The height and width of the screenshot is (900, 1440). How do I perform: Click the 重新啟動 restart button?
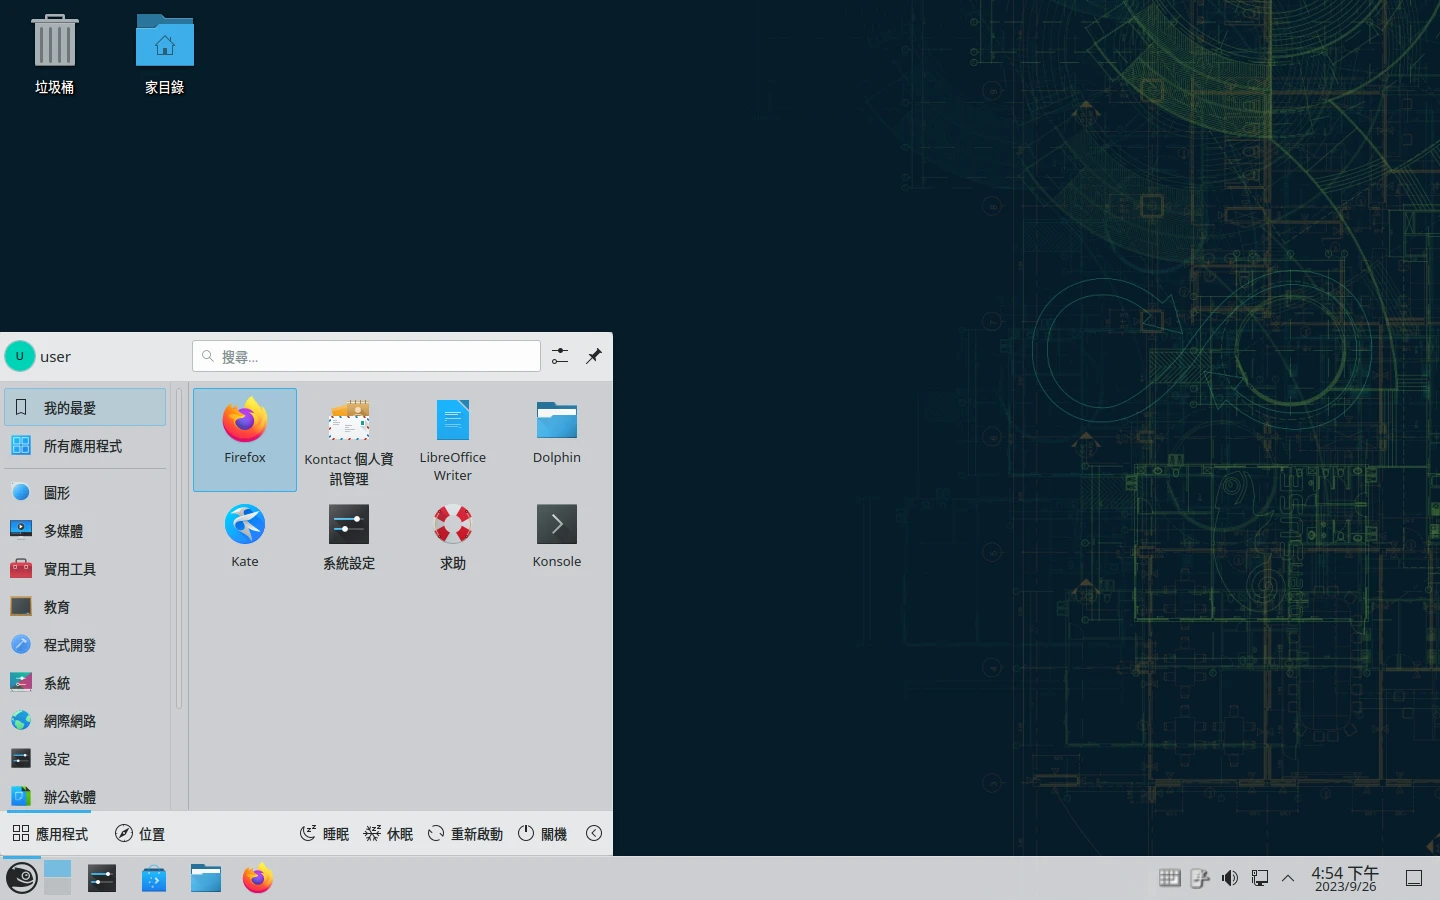(x=465, y=833)
